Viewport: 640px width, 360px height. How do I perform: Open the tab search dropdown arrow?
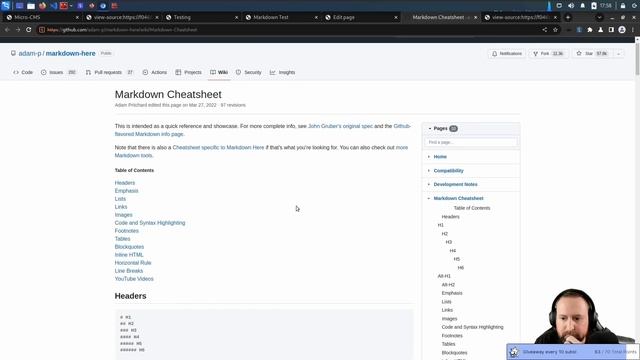point(599,18)
